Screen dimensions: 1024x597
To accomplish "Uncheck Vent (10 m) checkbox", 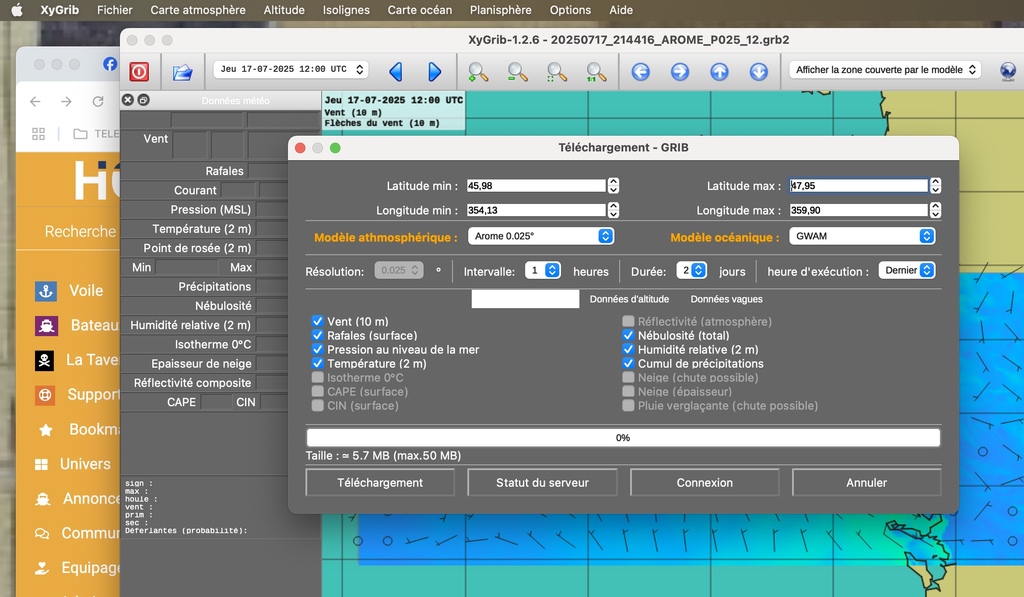I will pos(317,321).
